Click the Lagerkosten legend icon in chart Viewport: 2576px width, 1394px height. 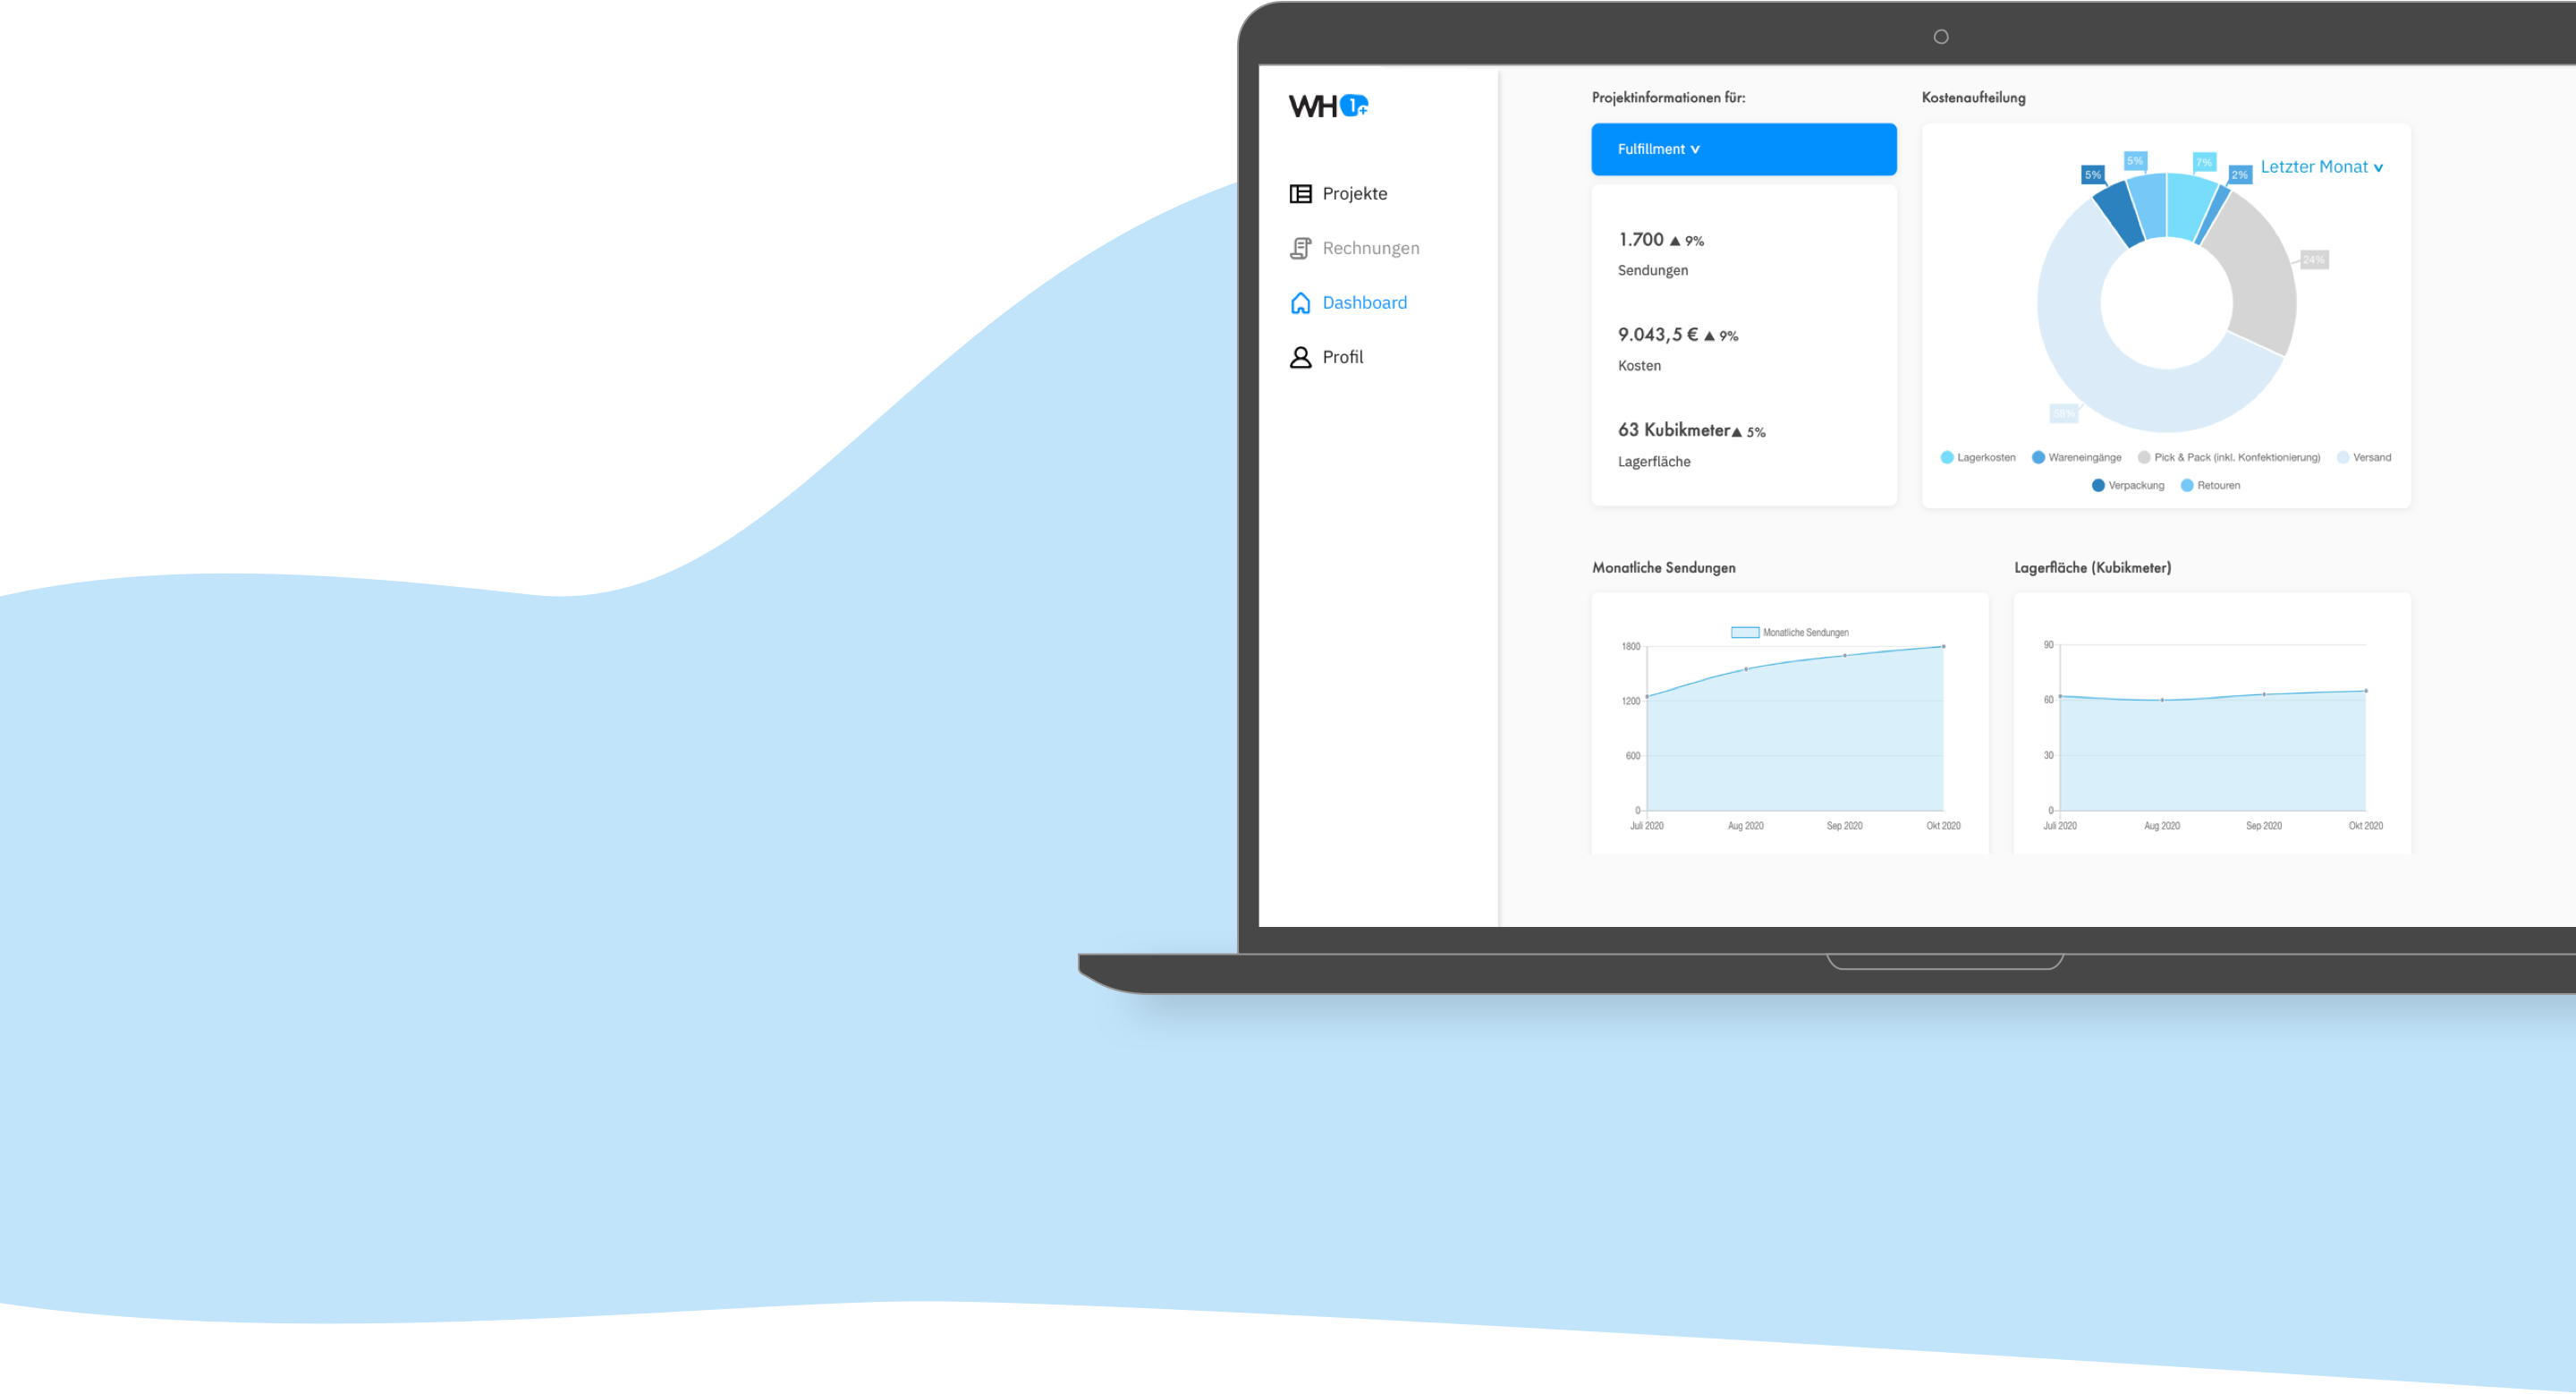point(1936,458)
